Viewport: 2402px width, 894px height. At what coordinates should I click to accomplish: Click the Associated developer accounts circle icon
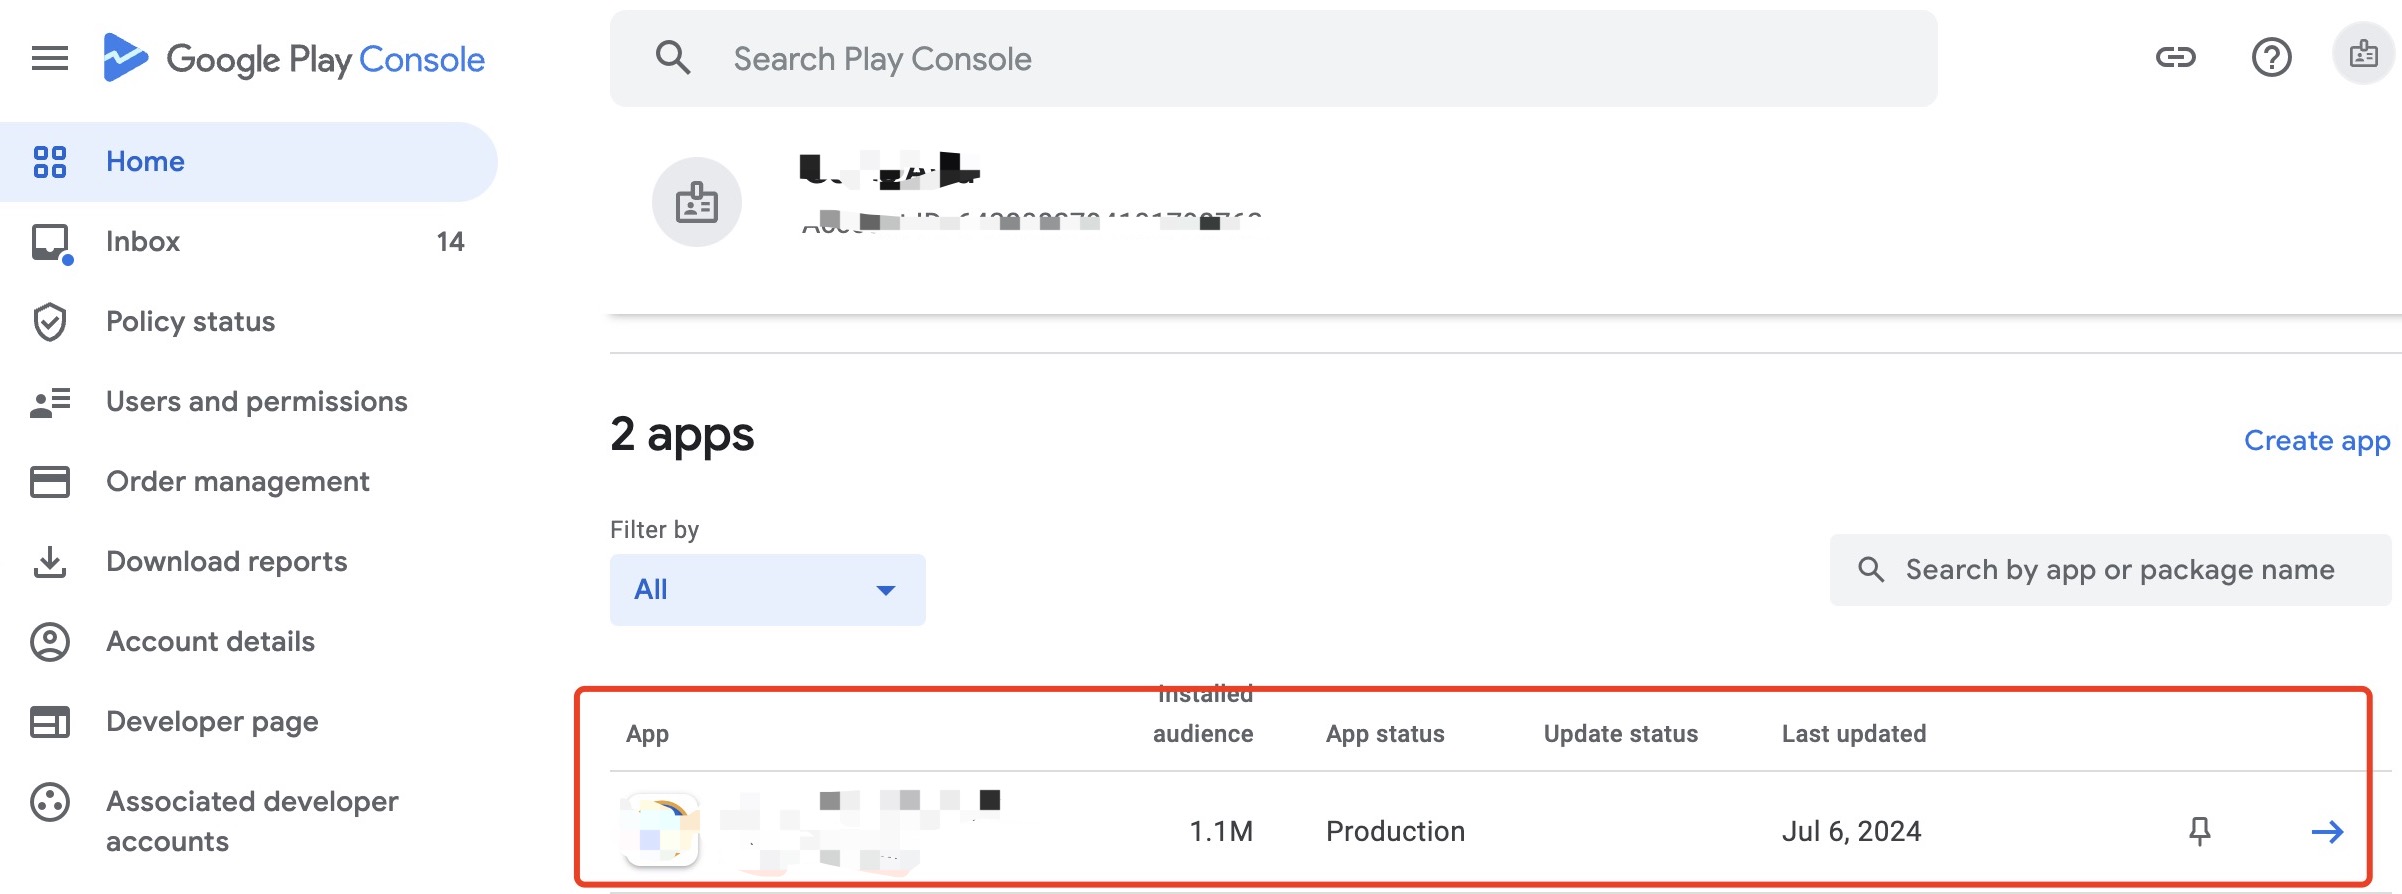coord(50,802)
